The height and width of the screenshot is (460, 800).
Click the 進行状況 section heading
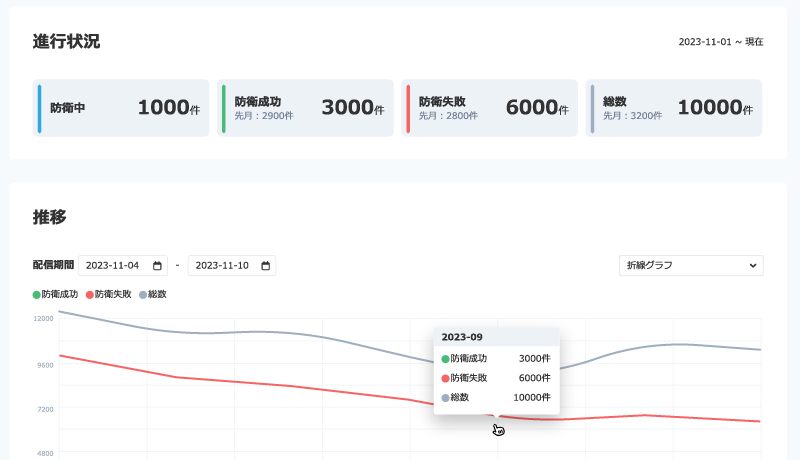(66, 41)
